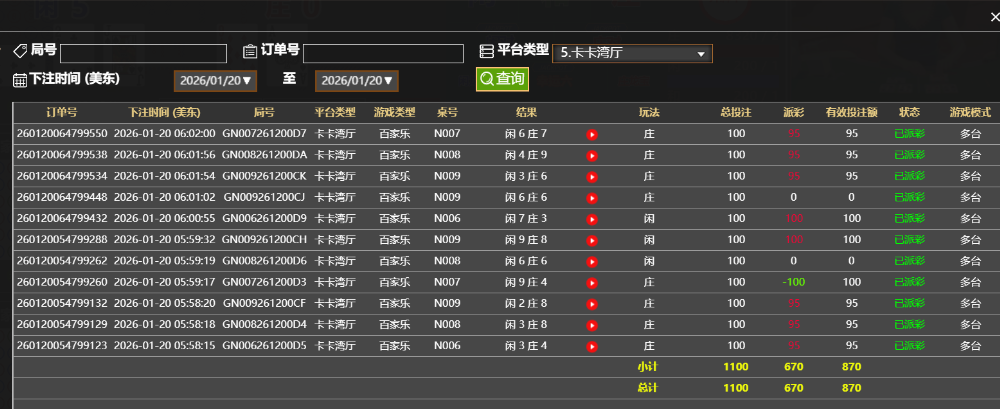The width and height of the screenshot is (1000, 409).
Task: Focus the 订单号 input field
Action: [x=383, y=54]
